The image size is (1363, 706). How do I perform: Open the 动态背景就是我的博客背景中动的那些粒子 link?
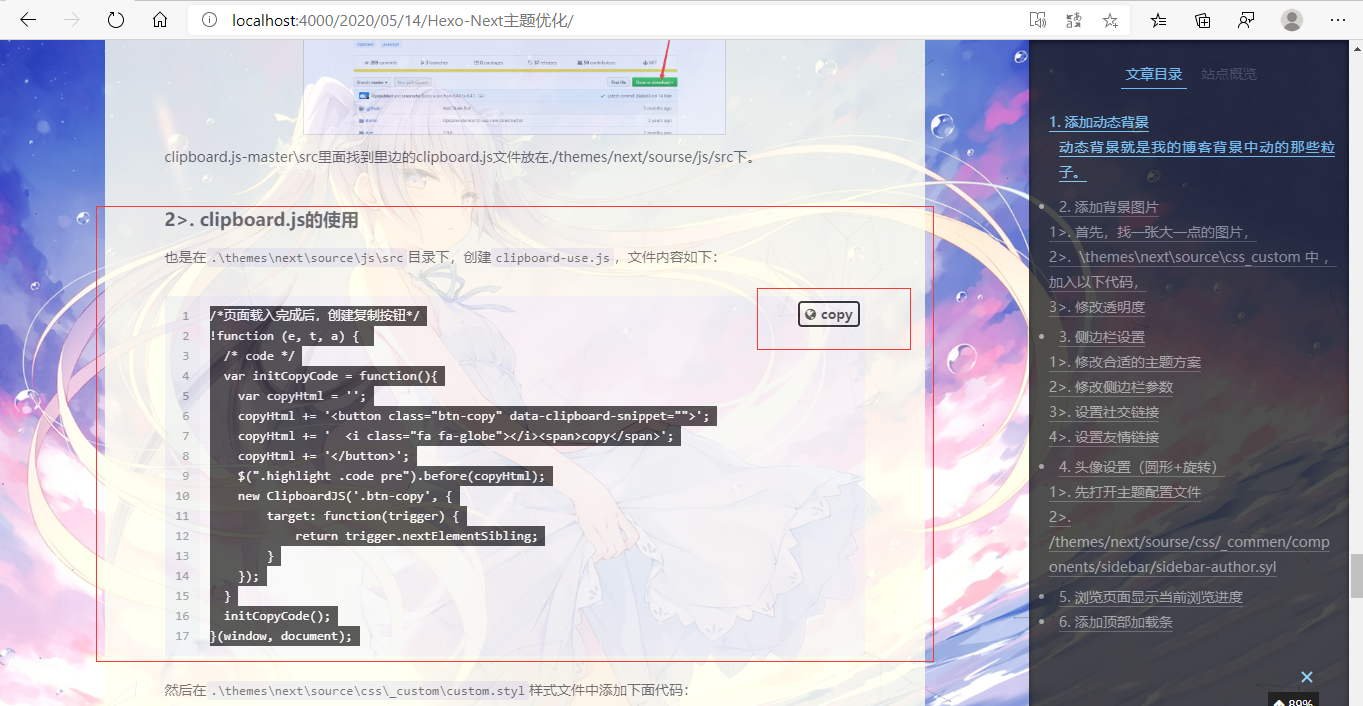point(1197,160)
